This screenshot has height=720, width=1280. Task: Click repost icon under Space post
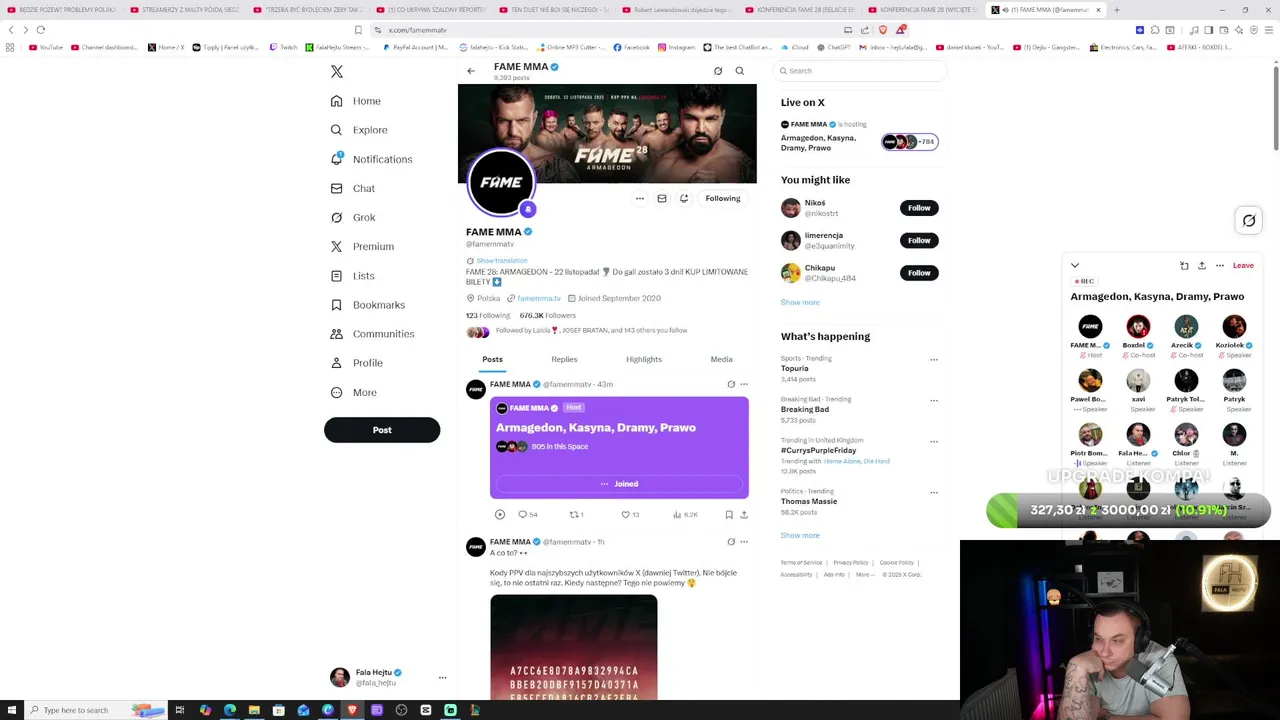click(576, 515)
